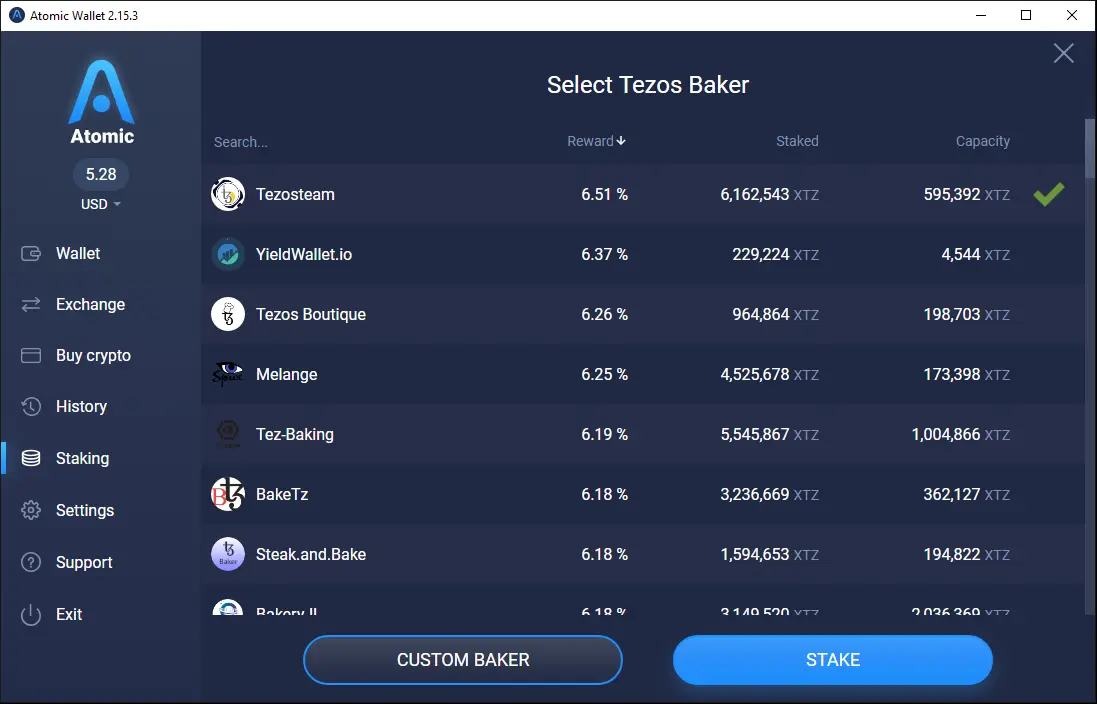The width and height of the screenshot is (1097, 704).
Task: Sort bakers by Reward column
Action: click(x=596, y=141)
